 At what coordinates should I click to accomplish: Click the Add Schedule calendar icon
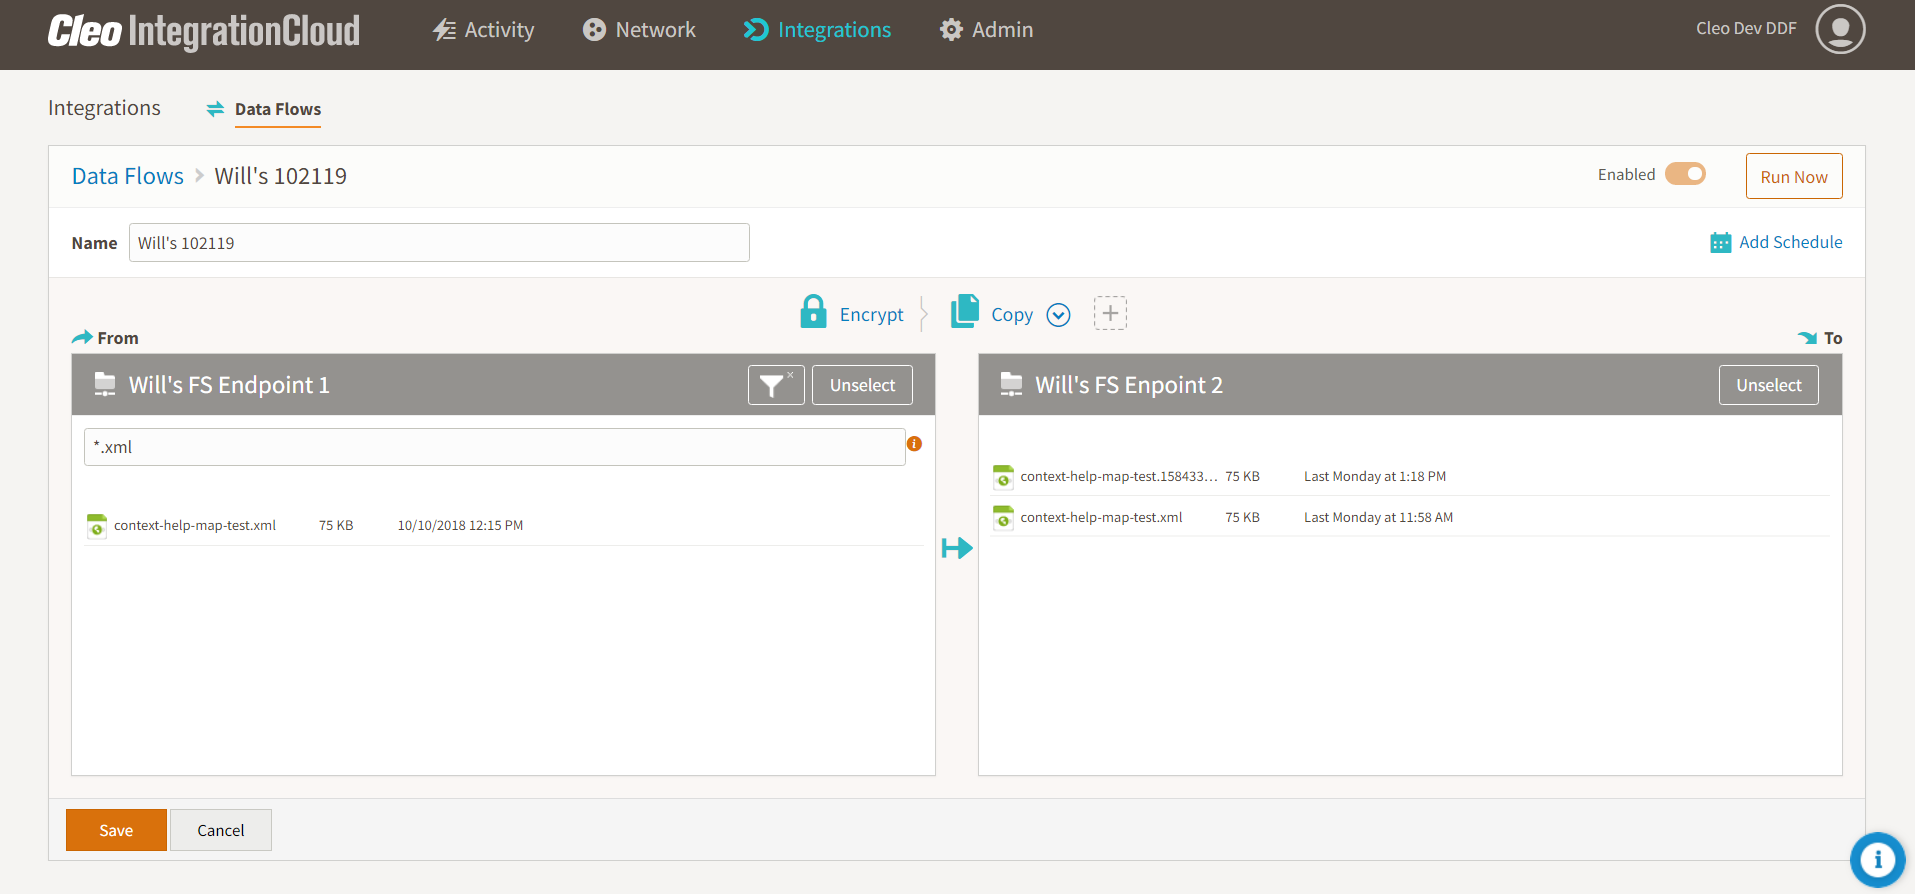click(x=1720, y=243)
